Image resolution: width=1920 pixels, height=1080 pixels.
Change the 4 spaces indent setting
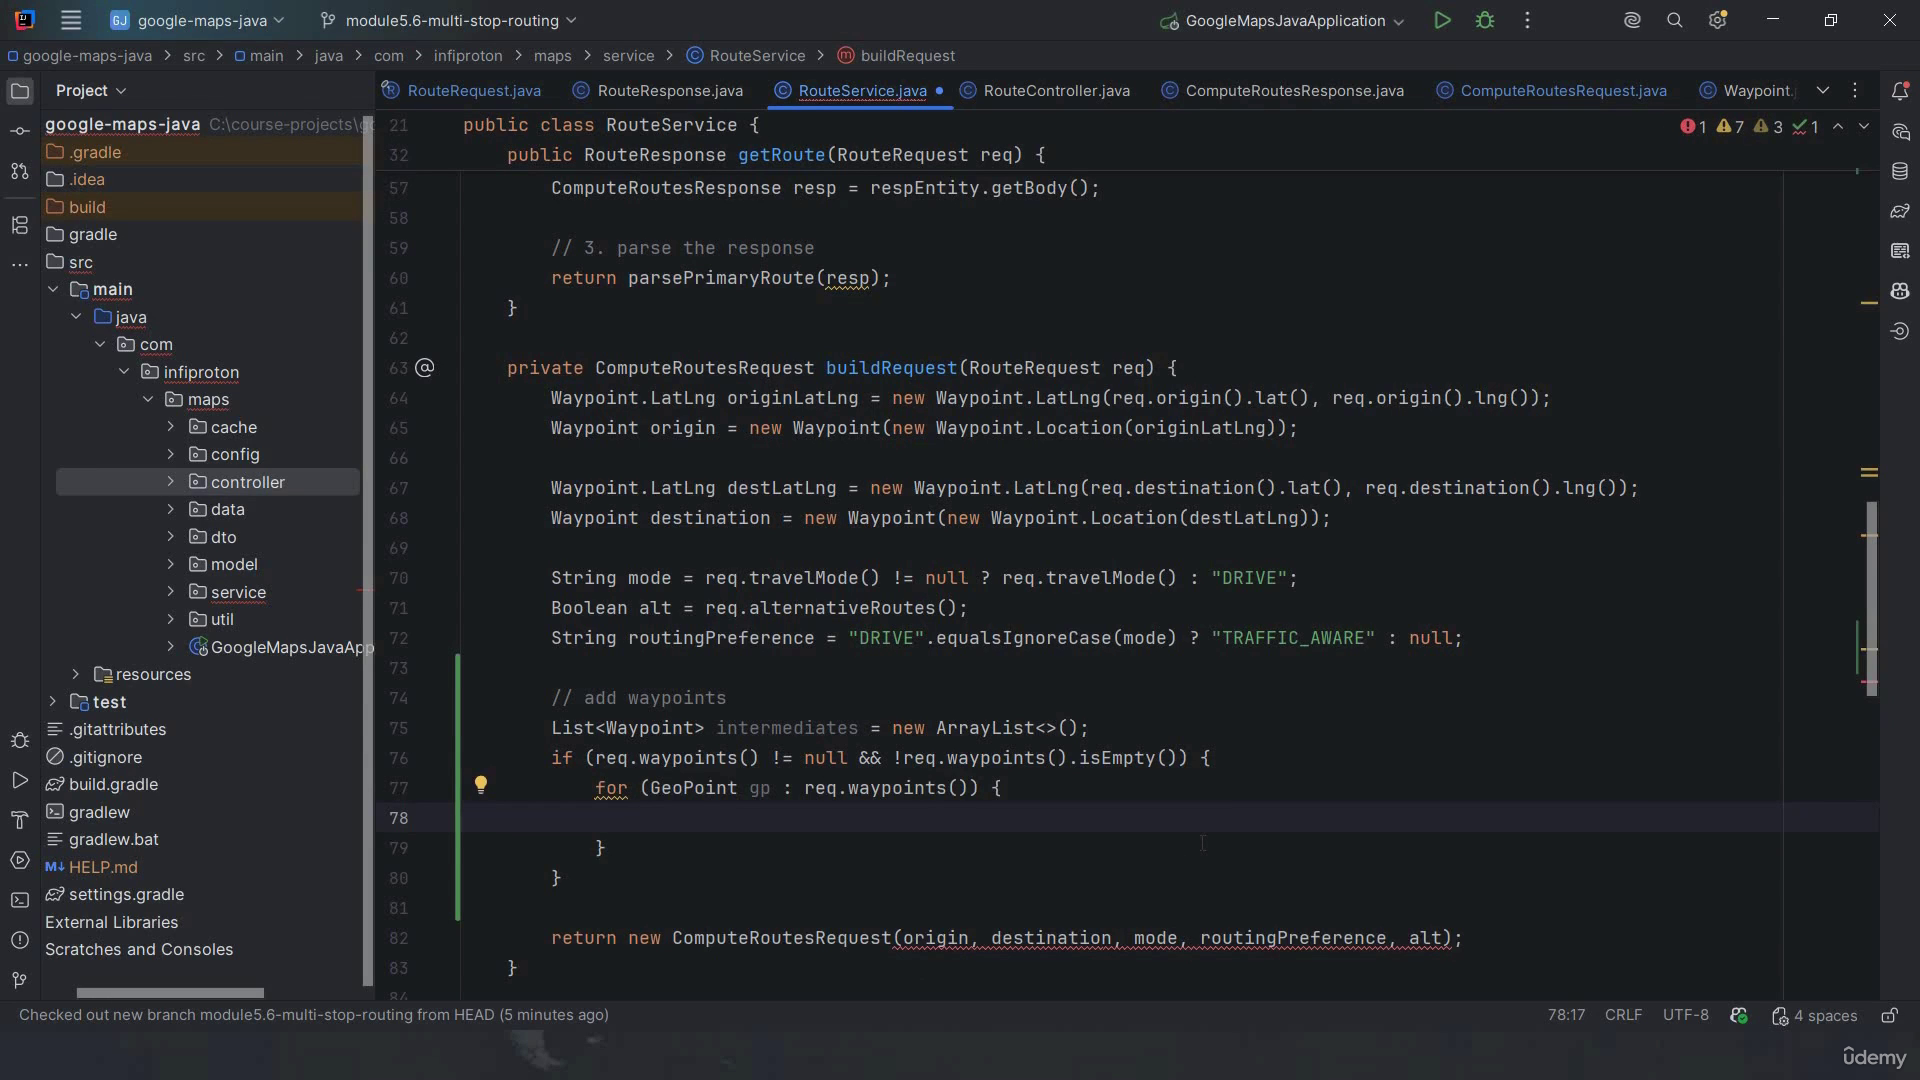point(1814,1016)
